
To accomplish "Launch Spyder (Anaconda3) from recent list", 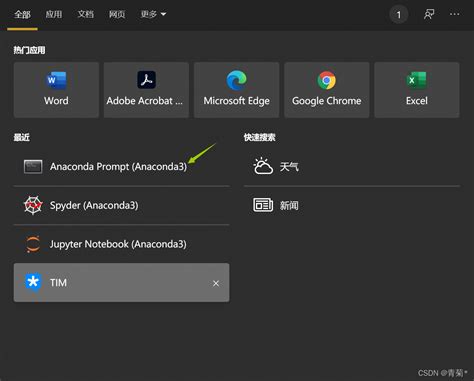I will click(121, 205).
